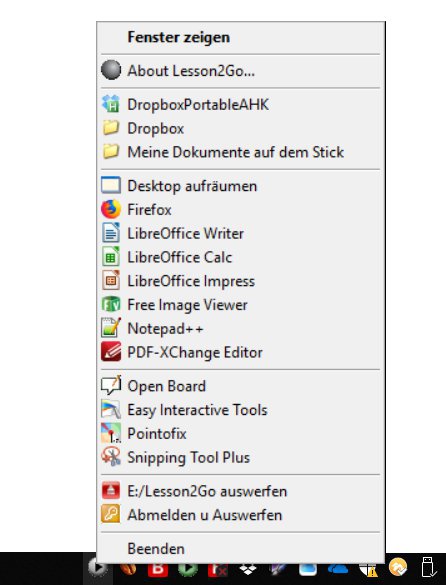Click the LibreOffice Impress presentation icon
Viewport: 446px width, 585px height.
pos(111,281)
